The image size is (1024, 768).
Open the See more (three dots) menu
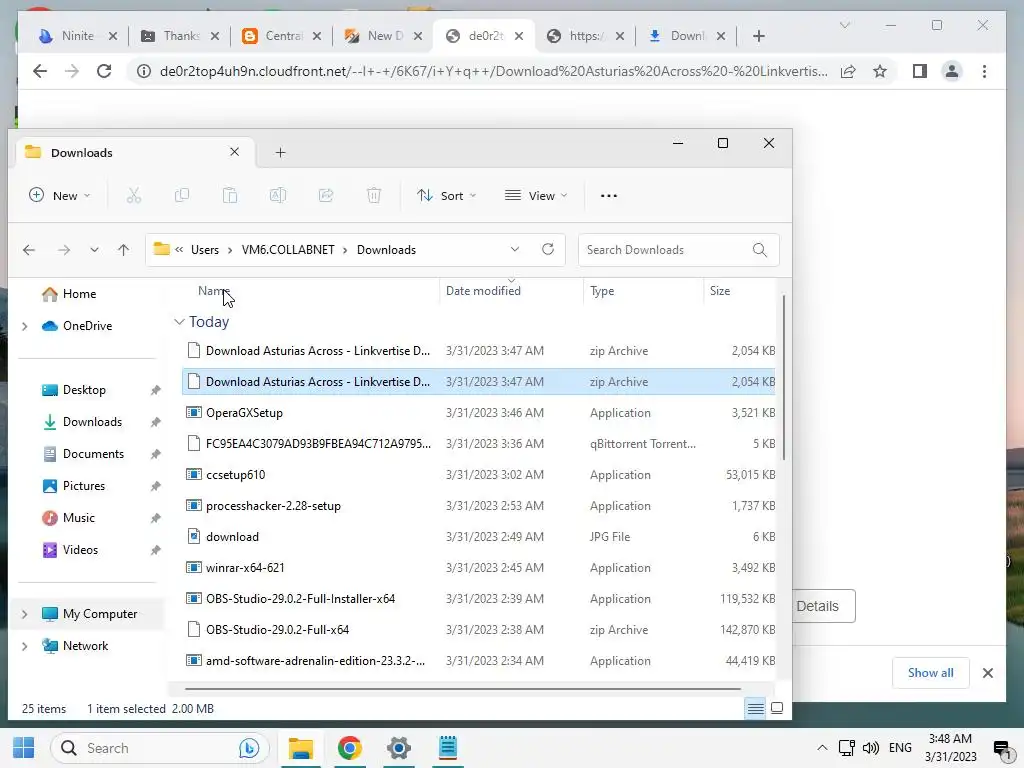point(609,195)
